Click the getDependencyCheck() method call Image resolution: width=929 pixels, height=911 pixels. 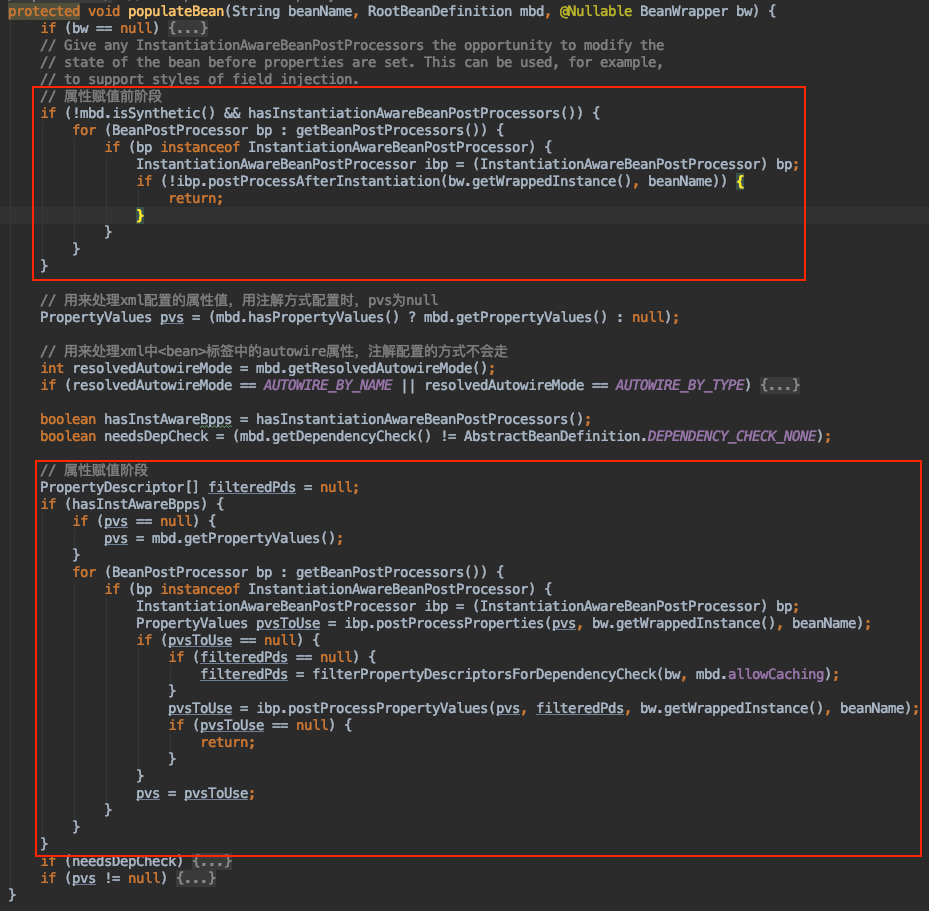[x=328, y=436]
